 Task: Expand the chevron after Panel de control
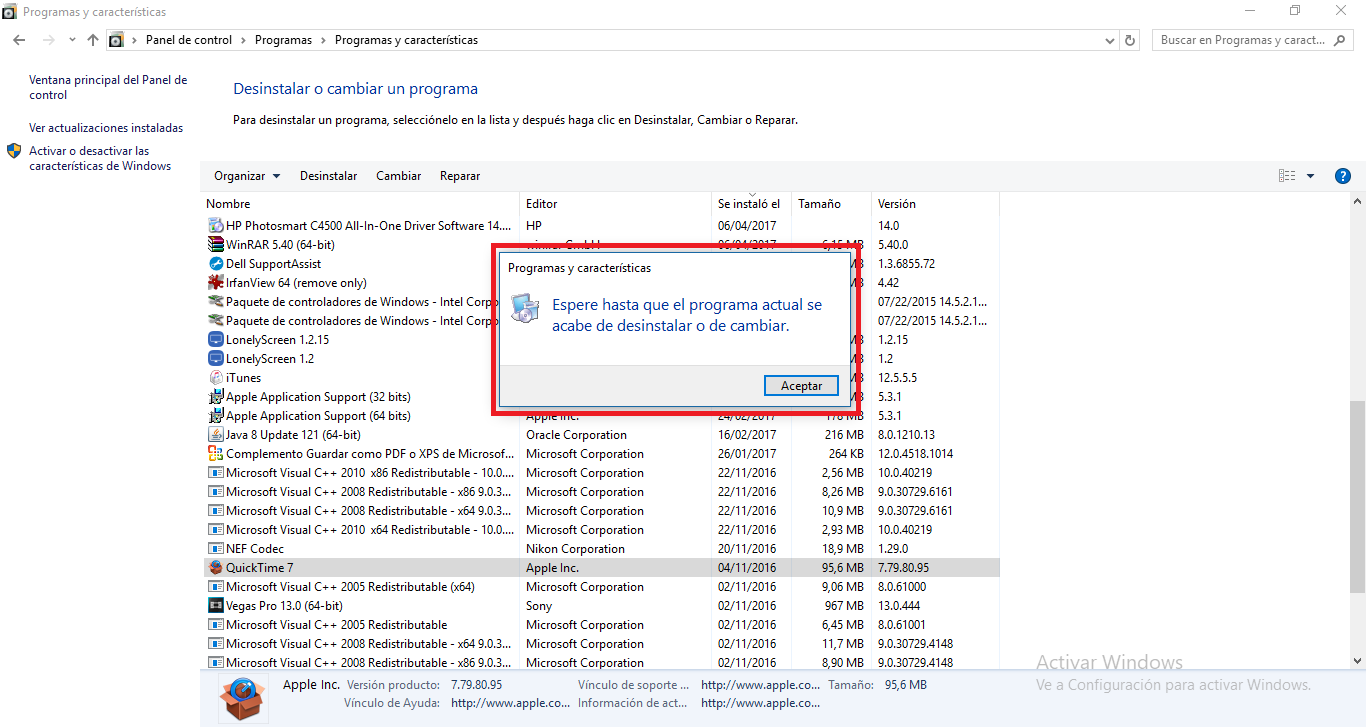pos(243,40)
